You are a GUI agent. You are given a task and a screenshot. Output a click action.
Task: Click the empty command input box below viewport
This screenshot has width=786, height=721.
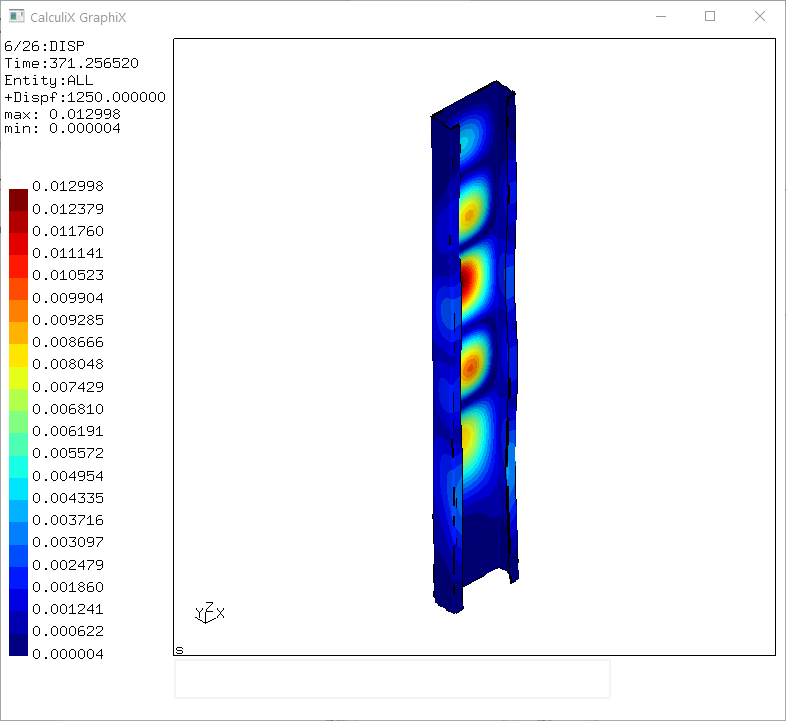click(x=392, y=679)
